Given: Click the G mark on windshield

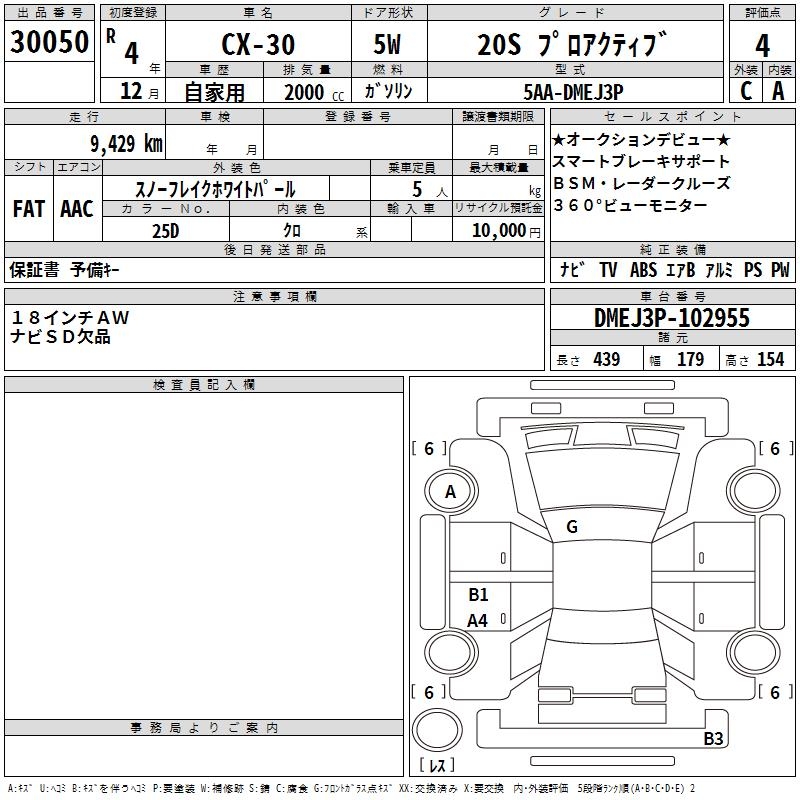Looking at the screenshot, I should tap(572, 527).
